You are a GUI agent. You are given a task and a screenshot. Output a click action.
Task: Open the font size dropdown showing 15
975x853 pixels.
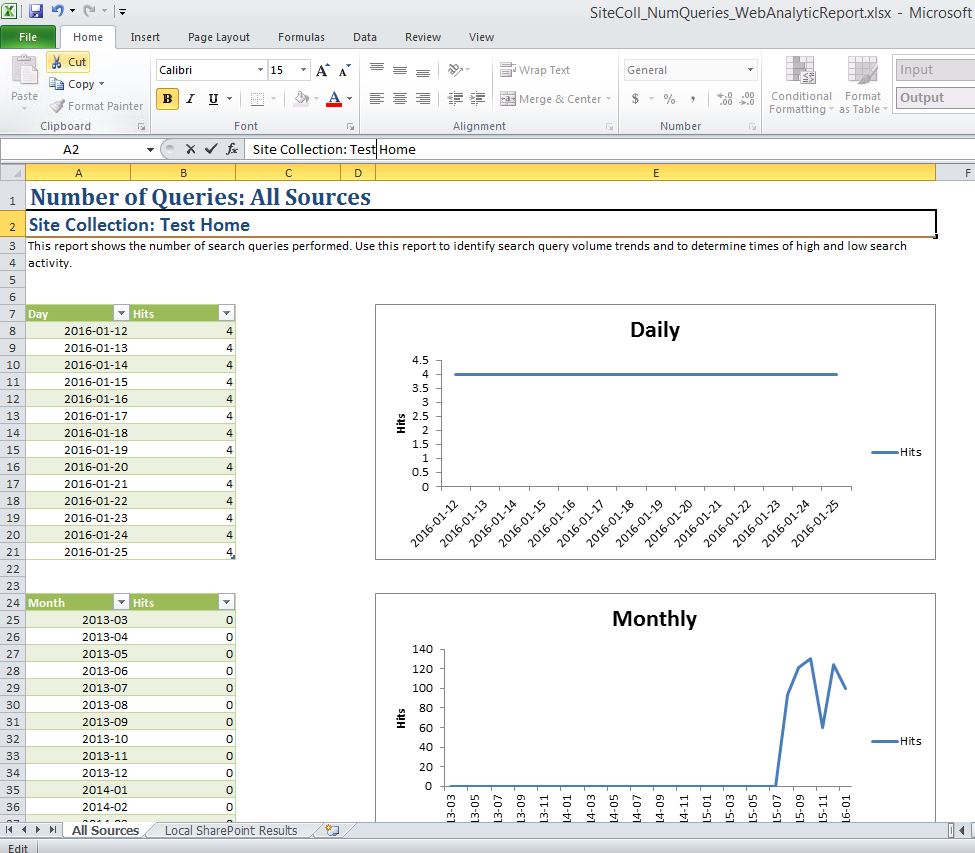pos(303,70)
